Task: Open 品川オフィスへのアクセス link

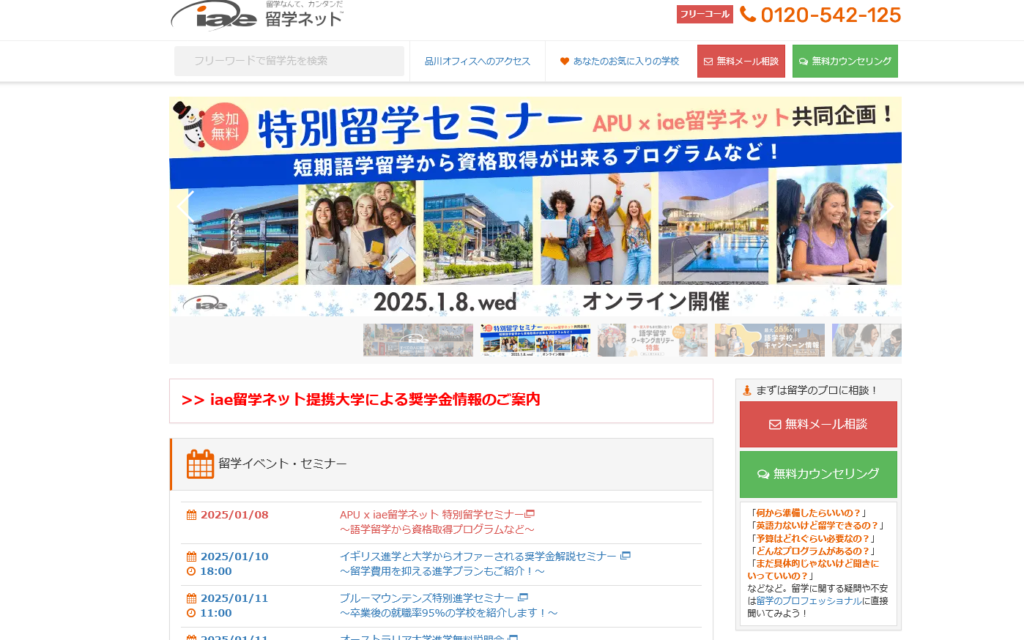Action: pyautogui.click(x=477, y=61)
